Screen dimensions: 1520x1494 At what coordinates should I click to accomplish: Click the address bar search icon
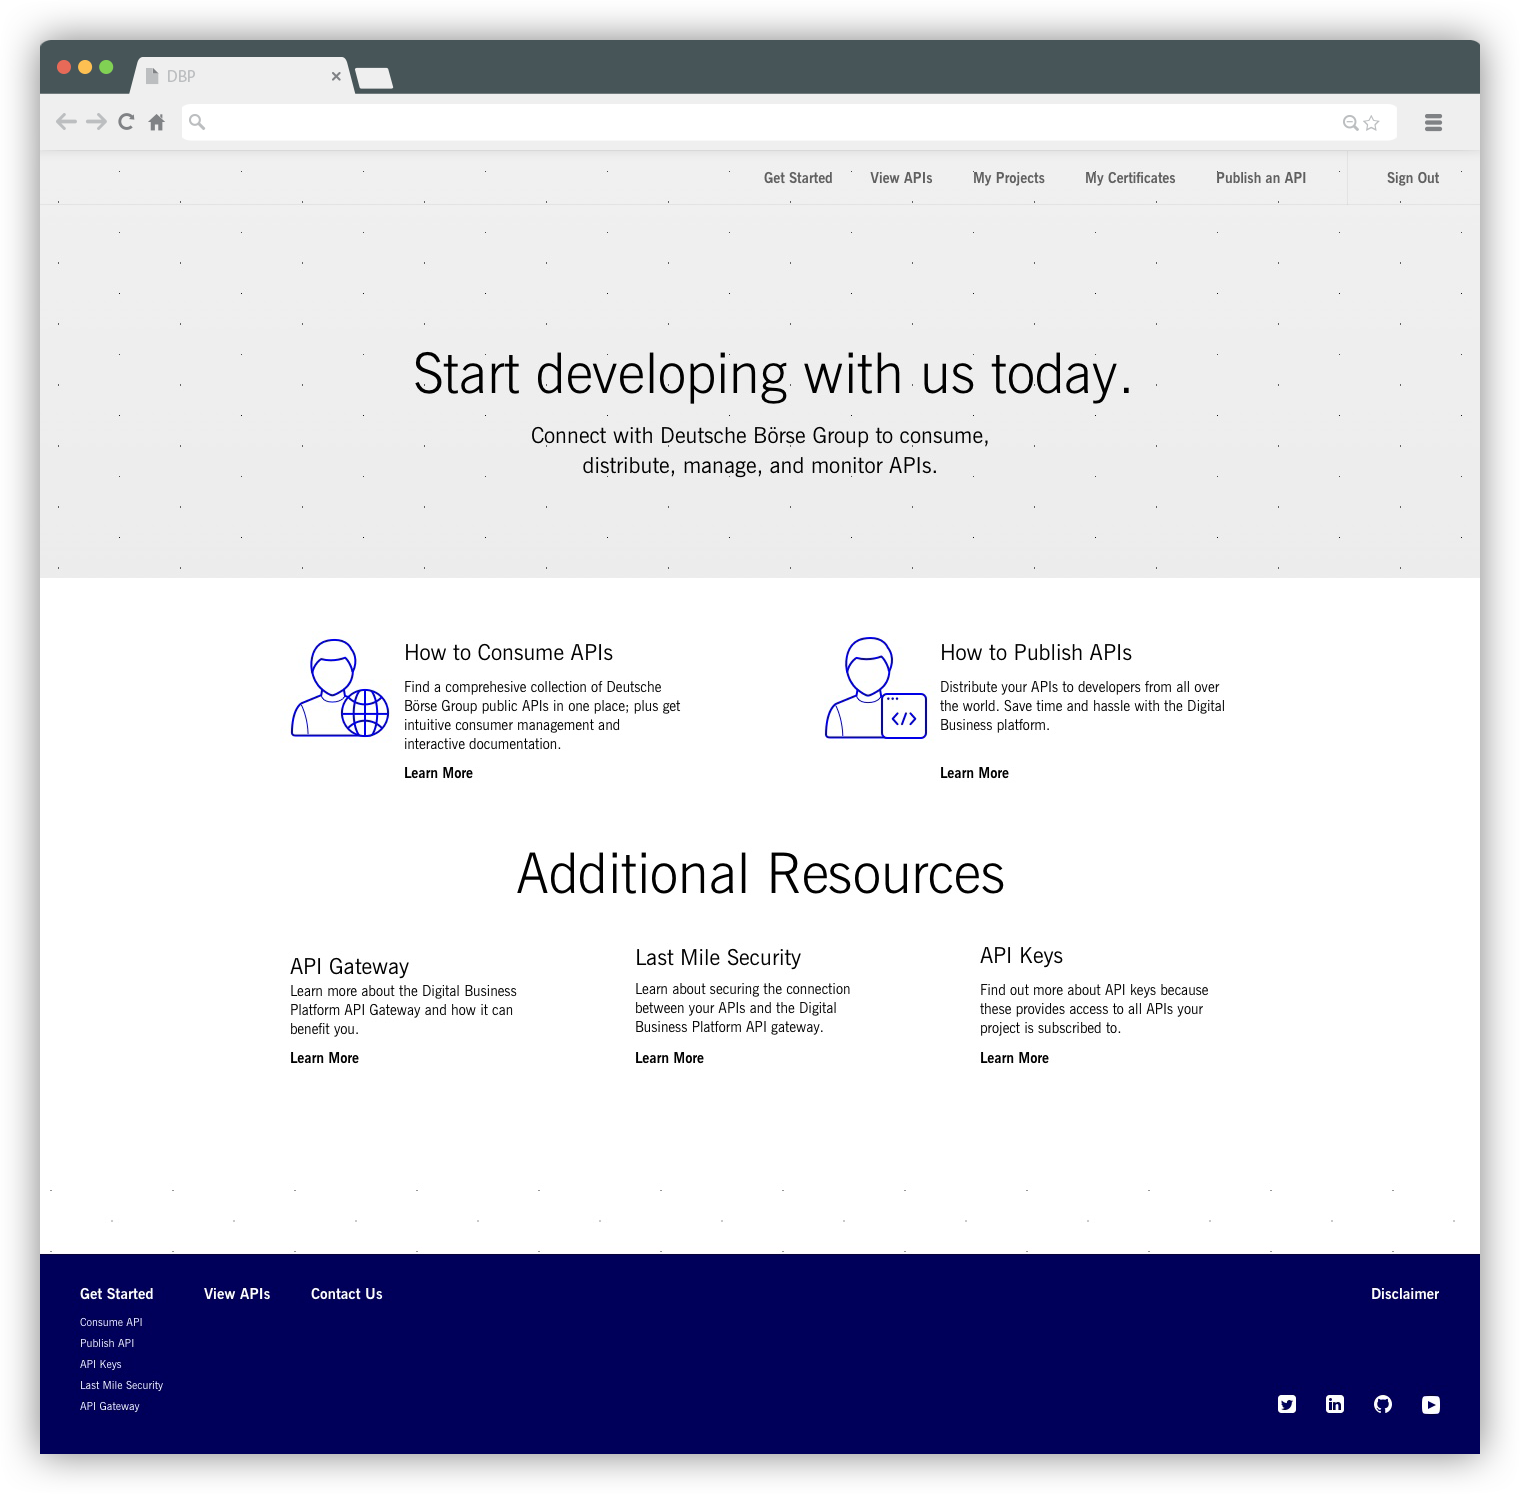click(197, 122)
